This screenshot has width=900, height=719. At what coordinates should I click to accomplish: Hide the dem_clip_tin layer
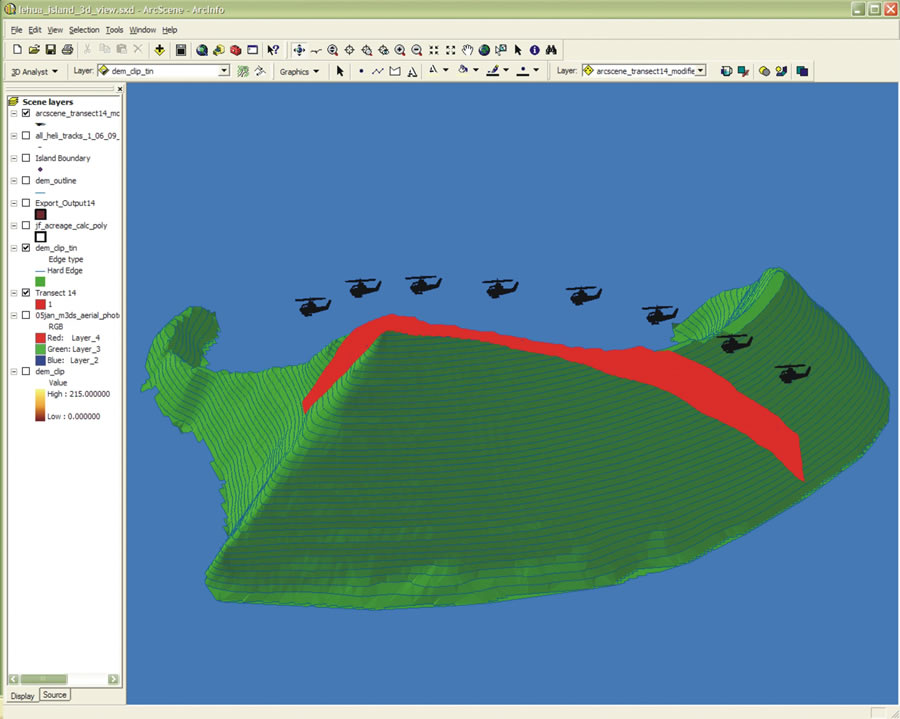pyautogui.click(x=26, y=248)
